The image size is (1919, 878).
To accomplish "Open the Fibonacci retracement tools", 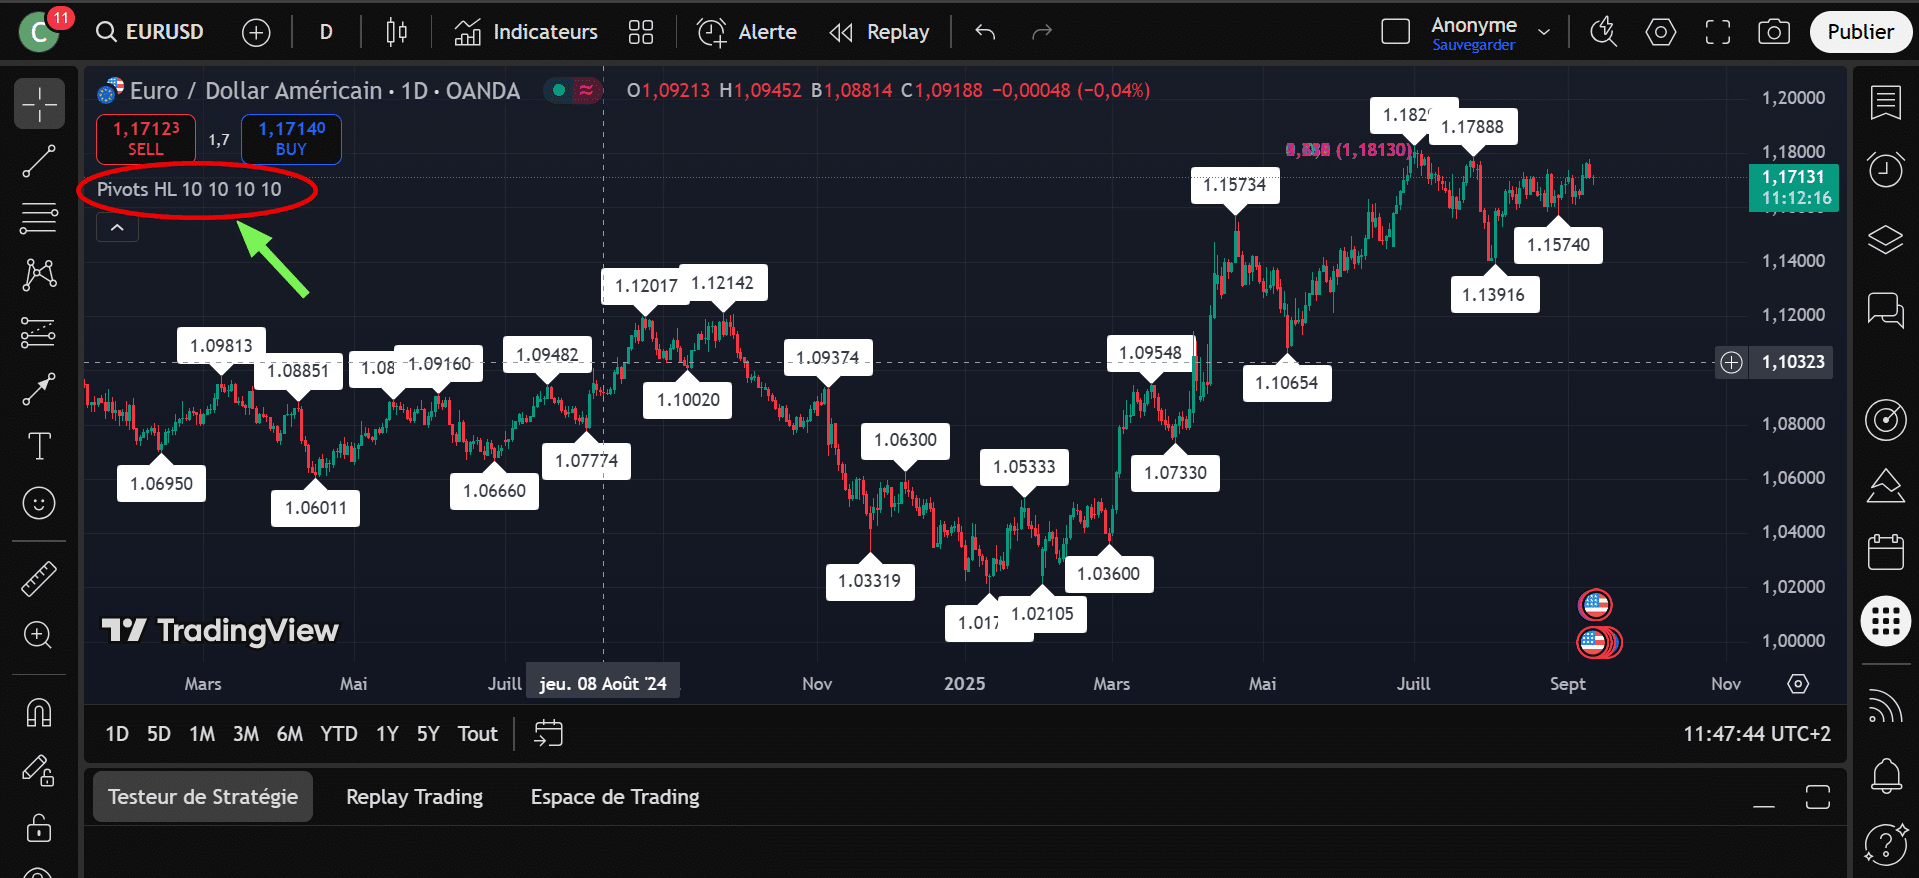I will click(x=39, y=217).
